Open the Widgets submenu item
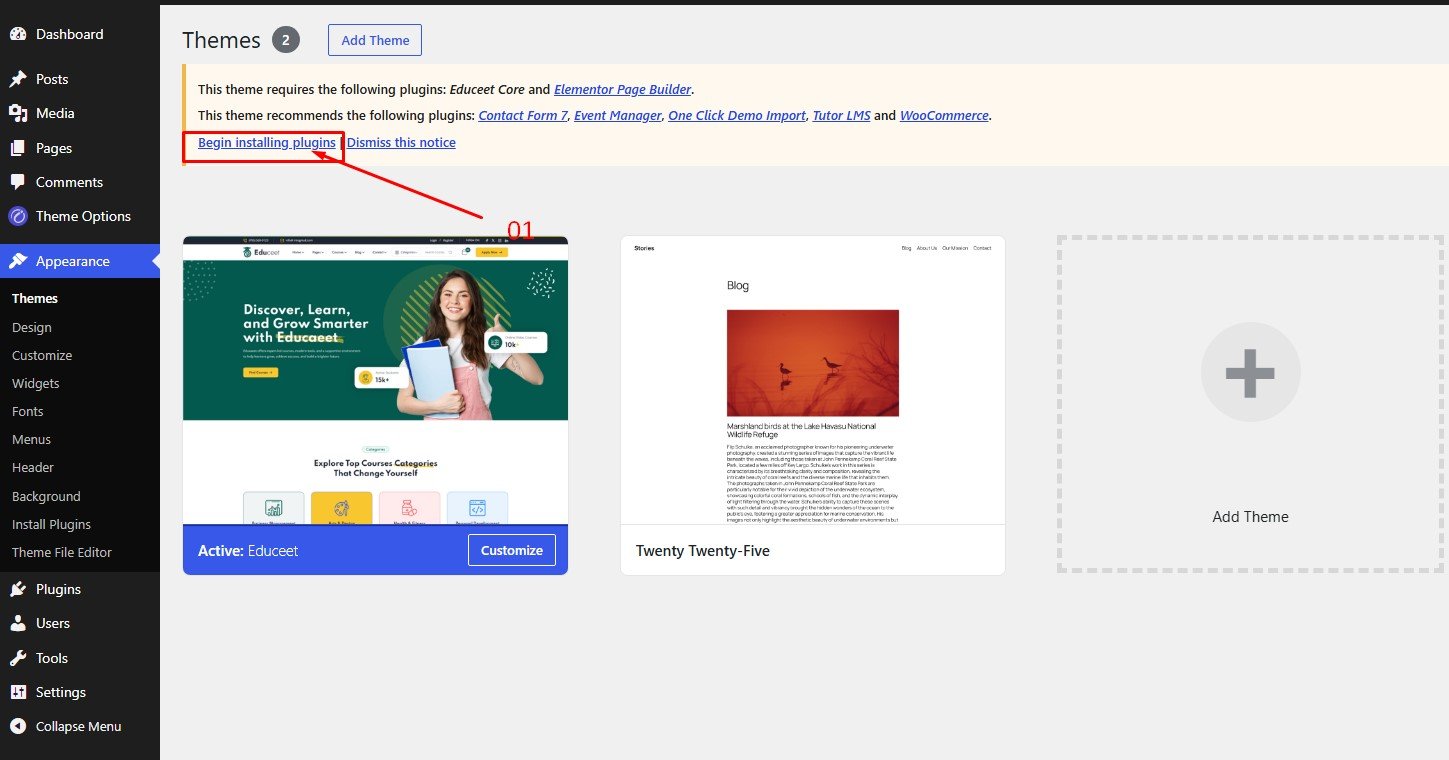Image resolution: width=1449 pixels, height=760 pixels. (36, 383)
